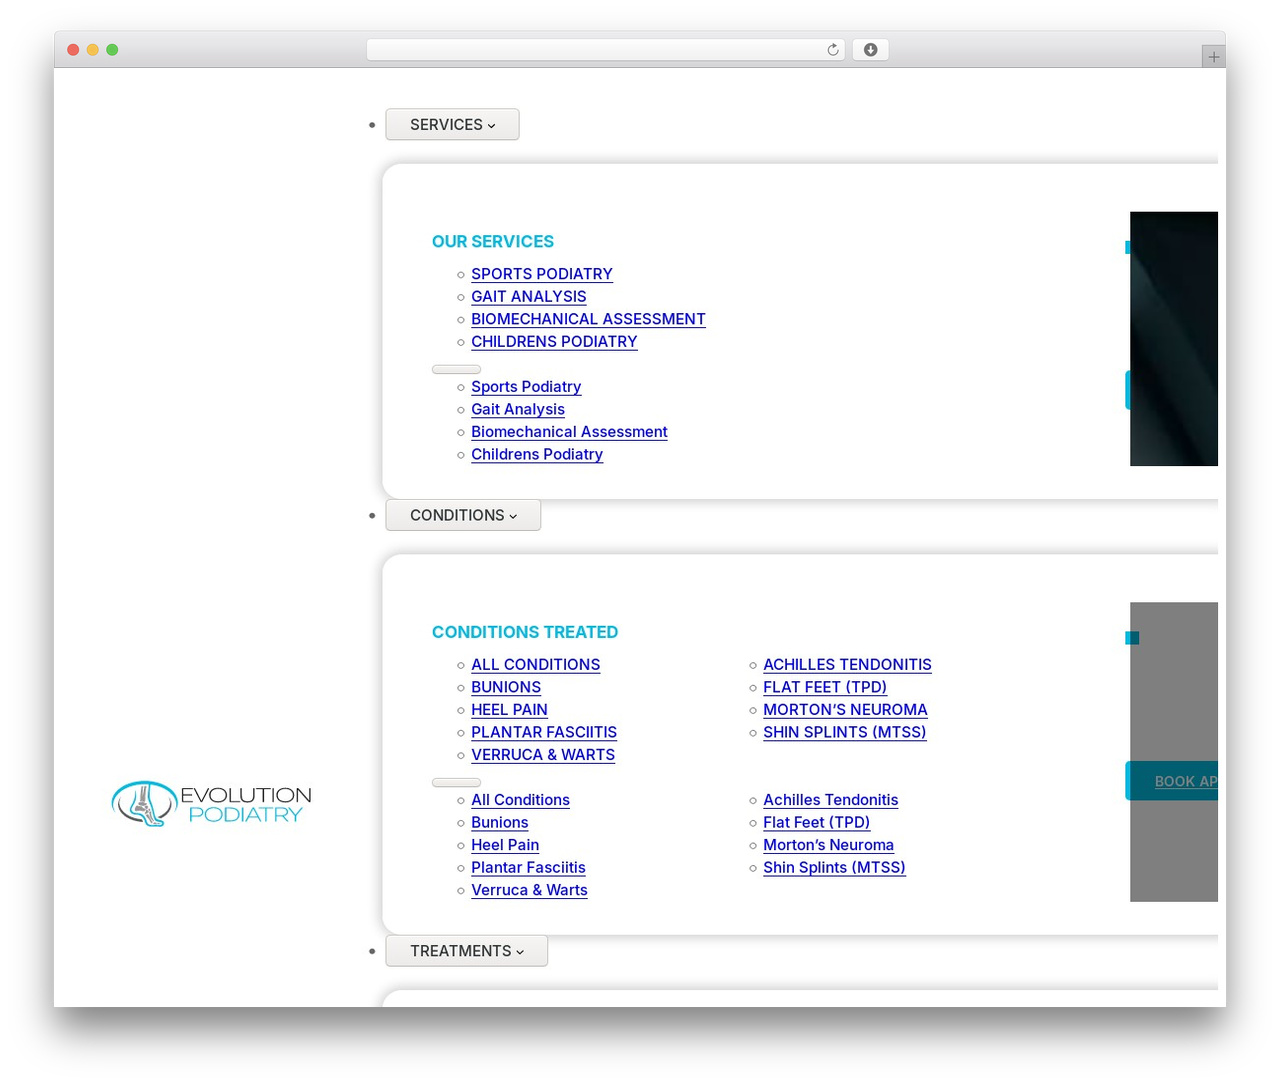The image size is (1280, 1084).
Task: Click the small blank button under Our Services
Action: click(456, 369)
